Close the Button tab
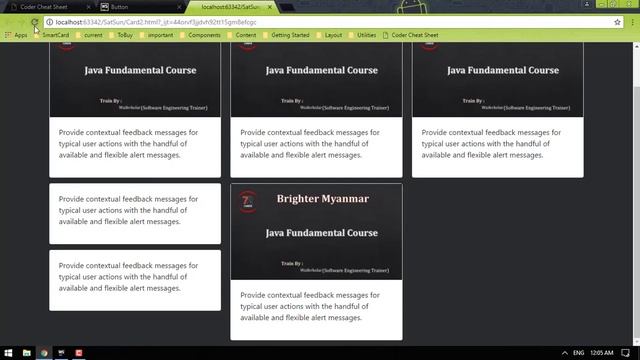 pos(179,7)
